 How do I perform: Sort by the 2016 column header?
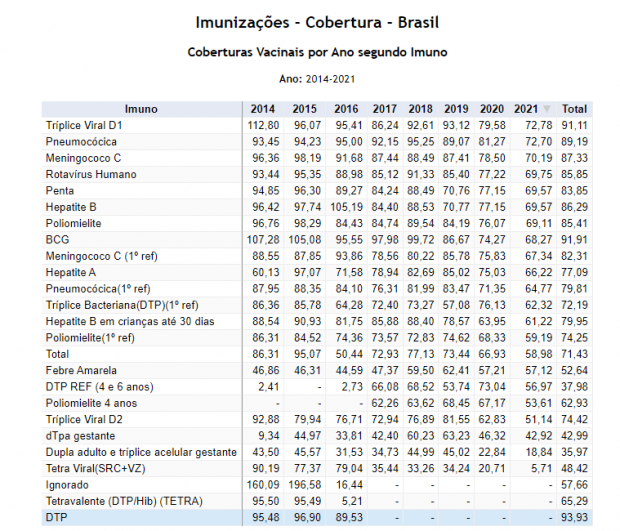346,109
